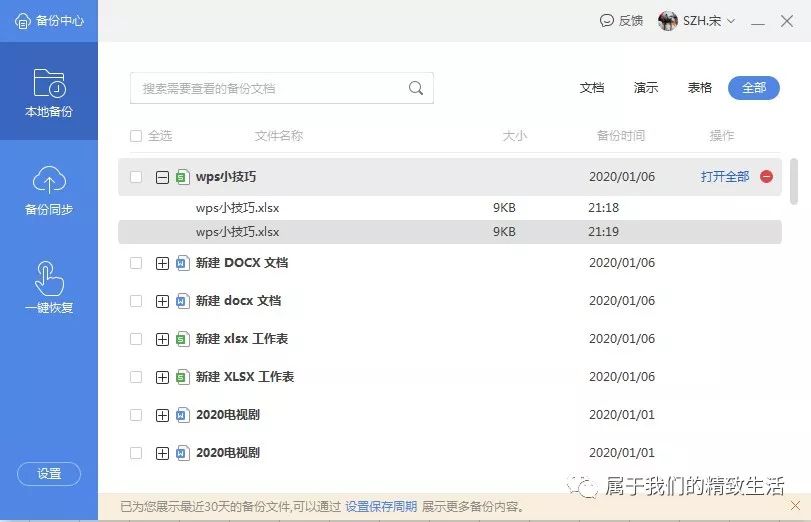The height and width of the screenshot is (522, 811).
Task: Select the 全部 filter tab
Action: [754, 88]
